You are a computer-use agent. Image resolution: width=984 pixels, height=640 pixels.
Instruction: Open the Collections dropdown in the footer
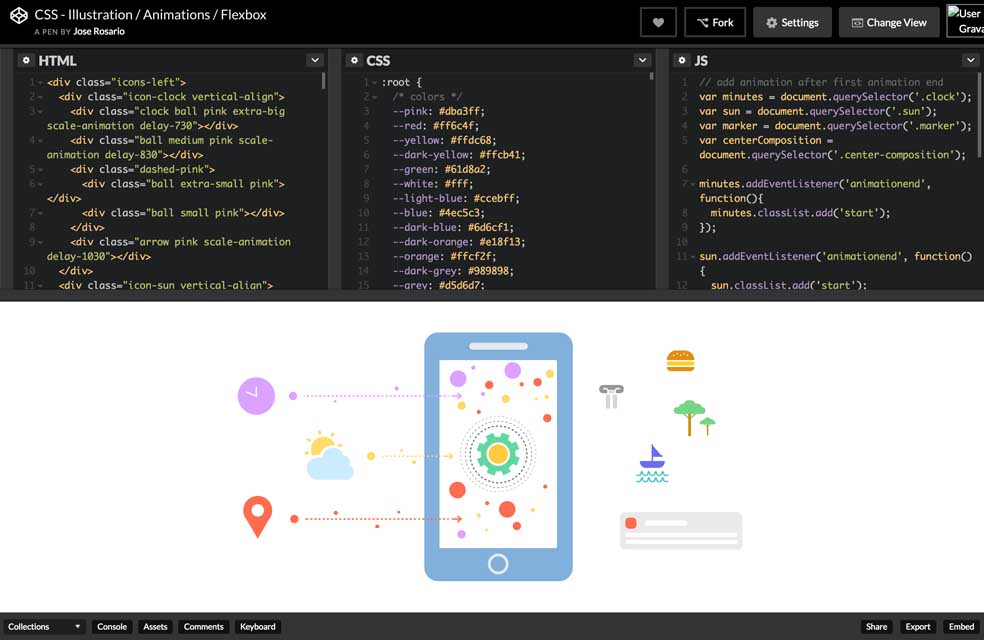tap(43, 627)
